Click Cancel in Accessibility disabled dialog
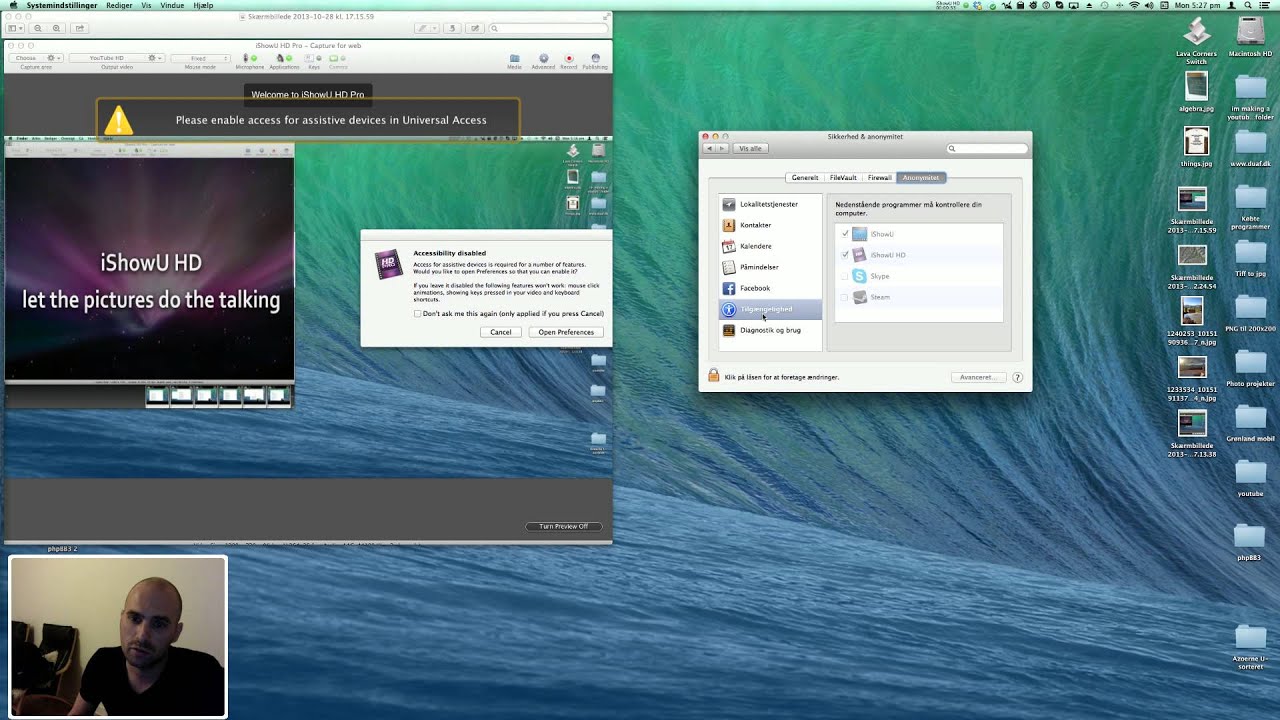This screenshot has height=720, width=1280. tap(500, 332)
